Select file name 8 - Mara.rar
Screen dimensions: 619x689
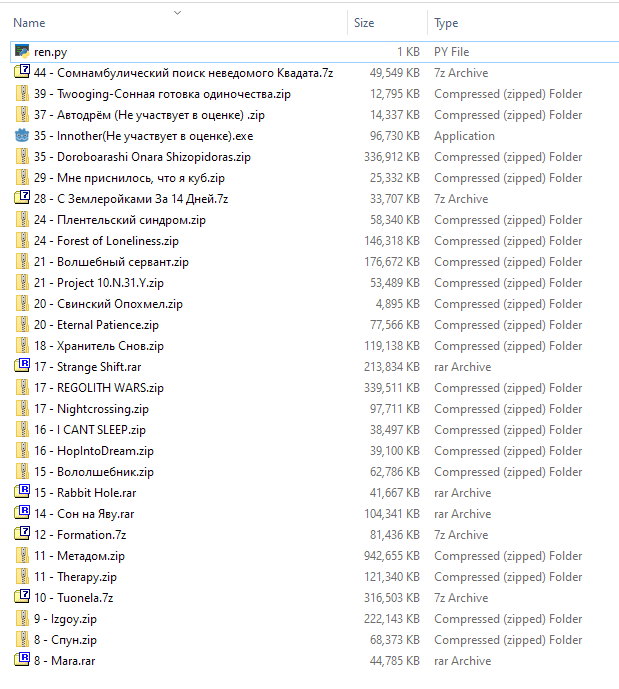pos(65,661)
